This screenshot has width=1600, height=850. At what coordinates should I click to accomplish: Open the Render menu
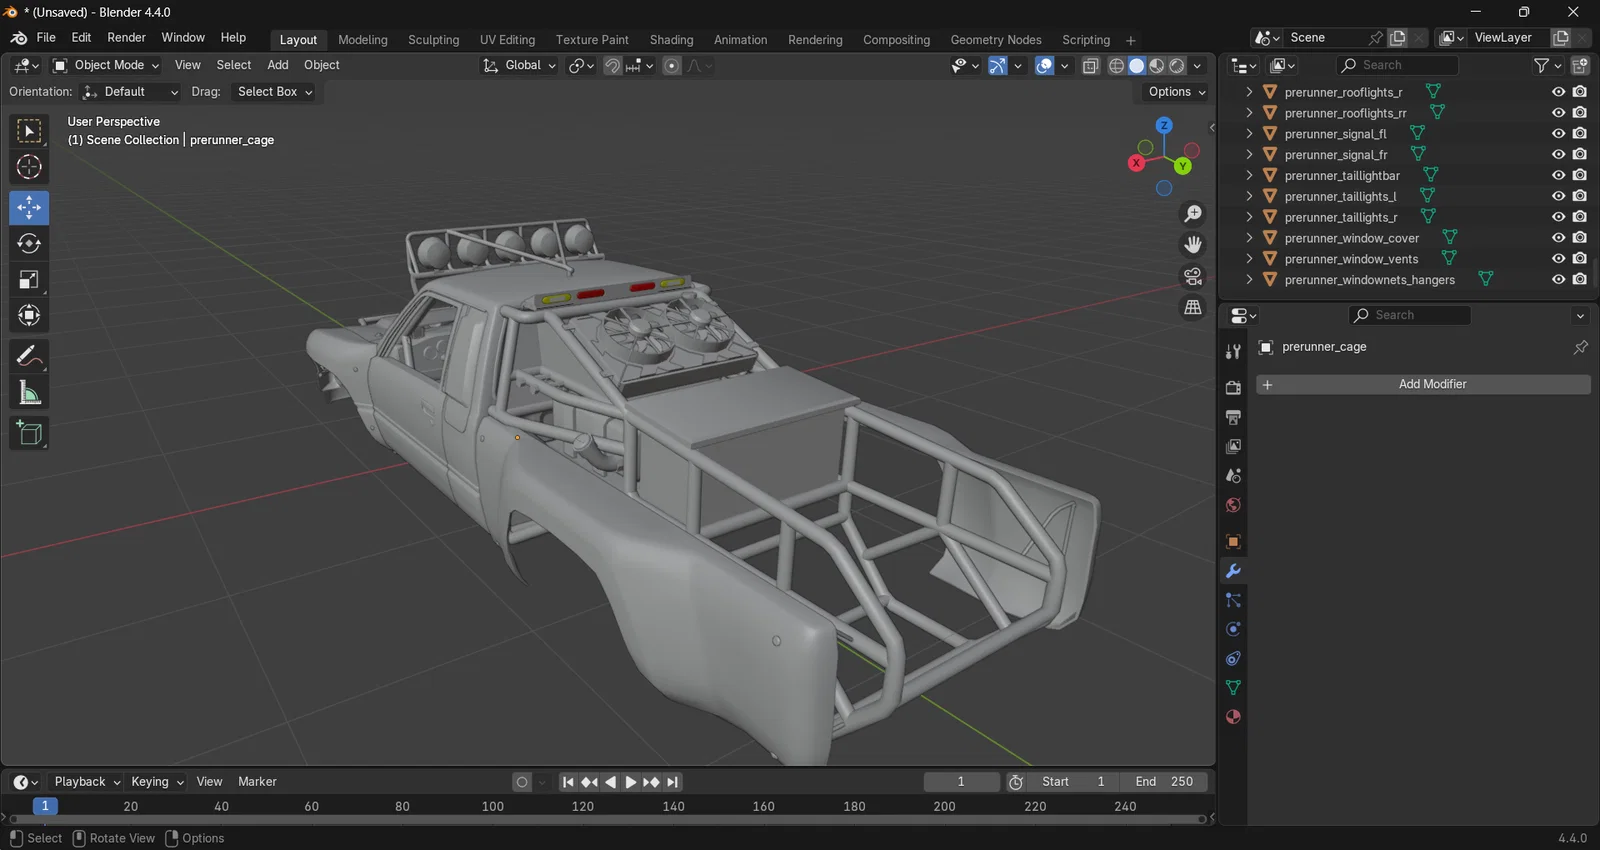point(126,38)
